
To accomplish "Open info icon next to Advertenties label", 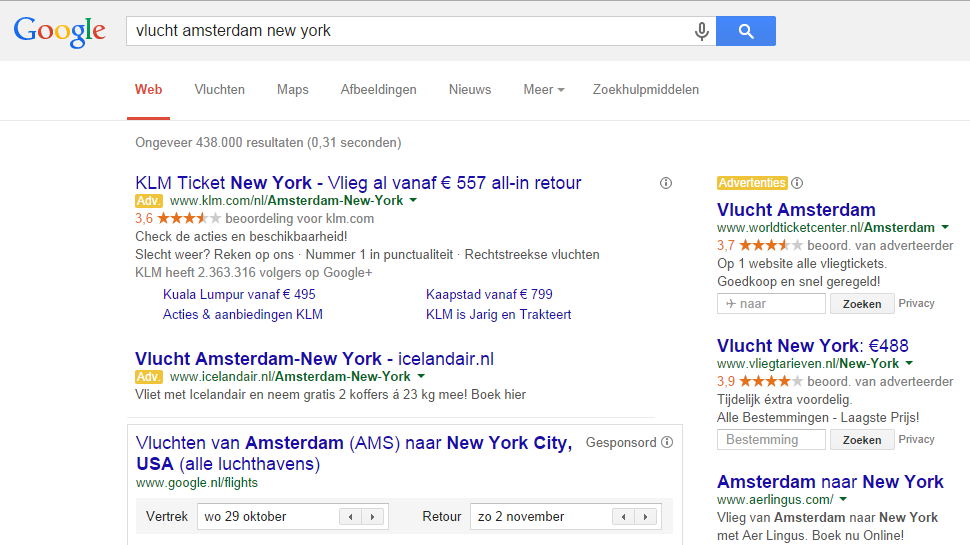I will 797,183.
